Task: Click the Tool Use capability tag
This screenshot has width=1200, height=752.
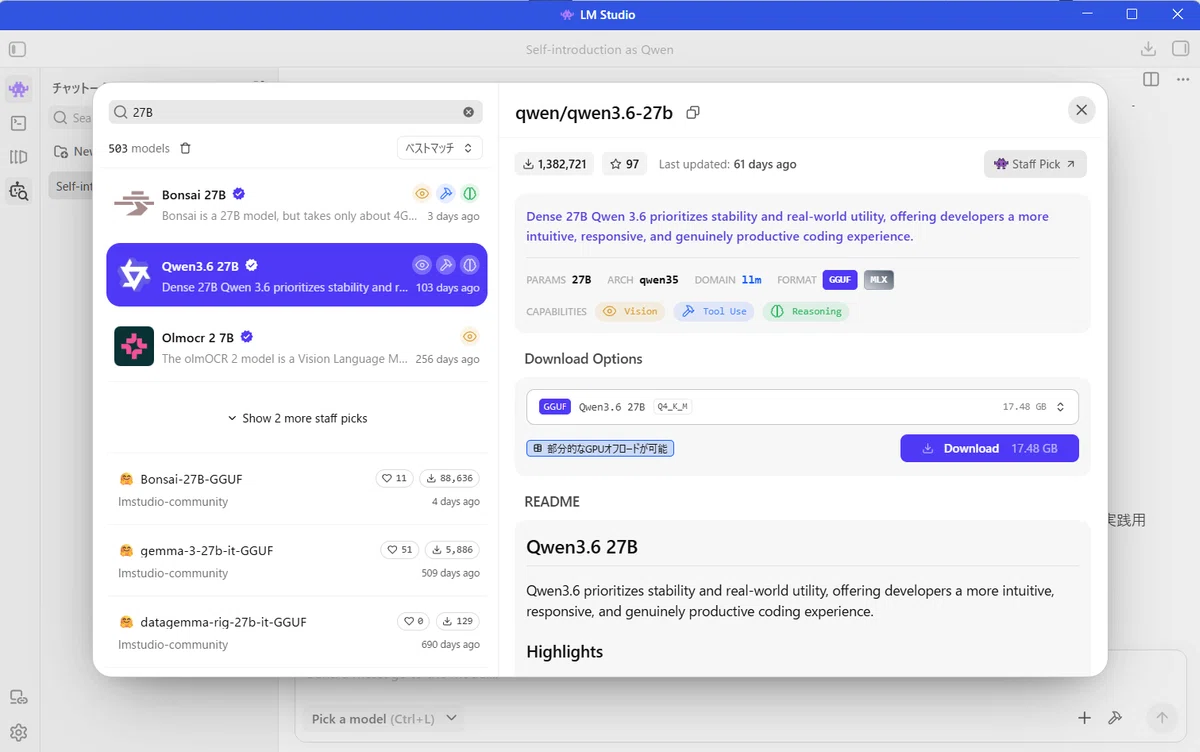Action: 714,312
